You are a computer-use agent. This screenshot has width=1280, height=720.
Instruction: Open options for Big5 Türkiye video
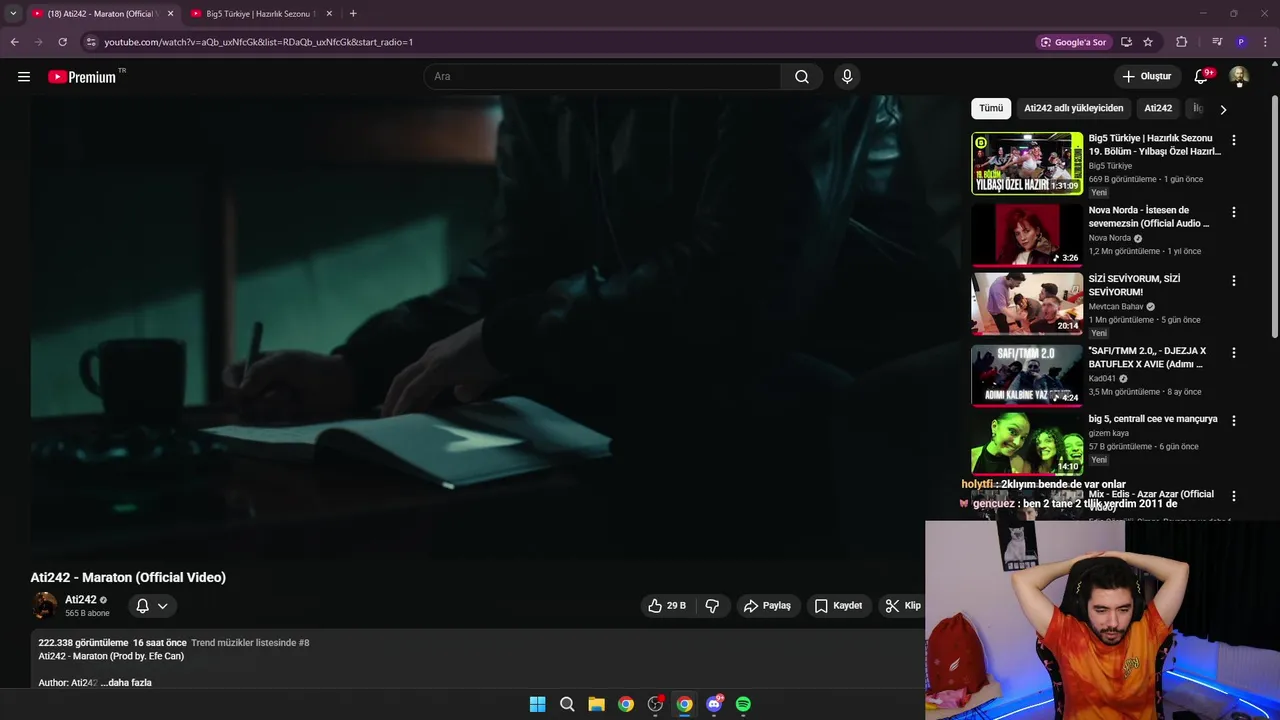tap(1234, 140)
